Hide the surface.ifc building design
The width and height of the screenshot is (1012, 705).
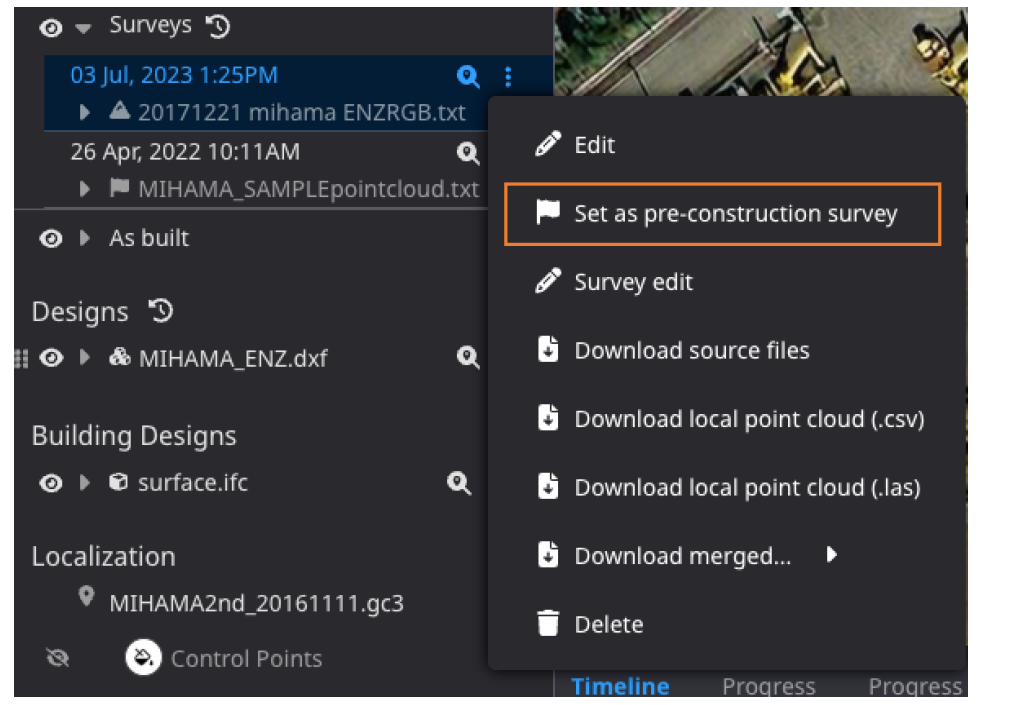[x=51, y=483]
